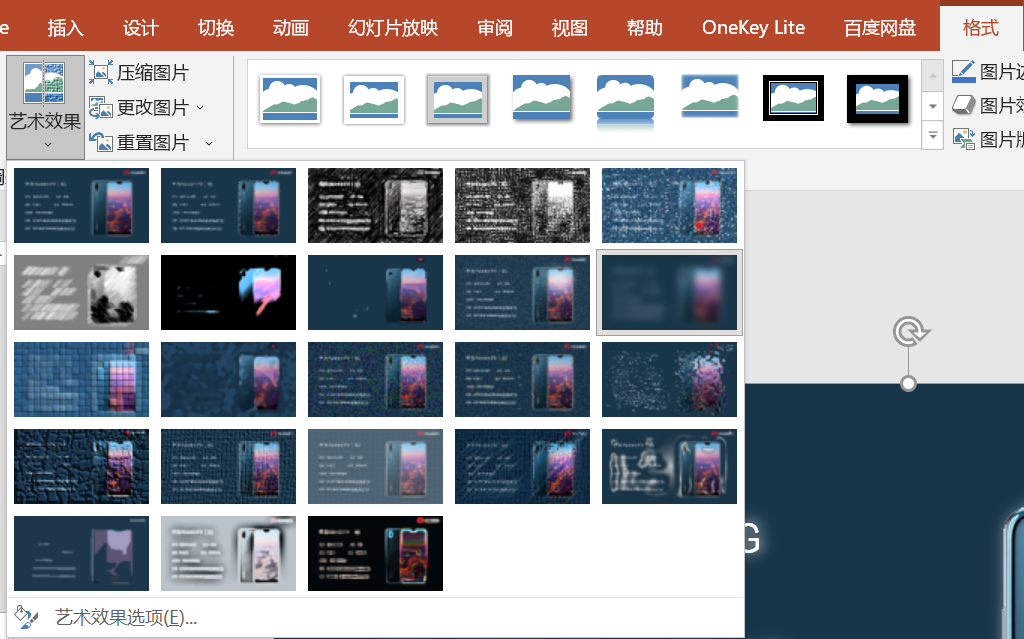This screenshot has height=639, width=1024.
Task: Apply the colored noise effect in third row
Action: tap(376, 379)
